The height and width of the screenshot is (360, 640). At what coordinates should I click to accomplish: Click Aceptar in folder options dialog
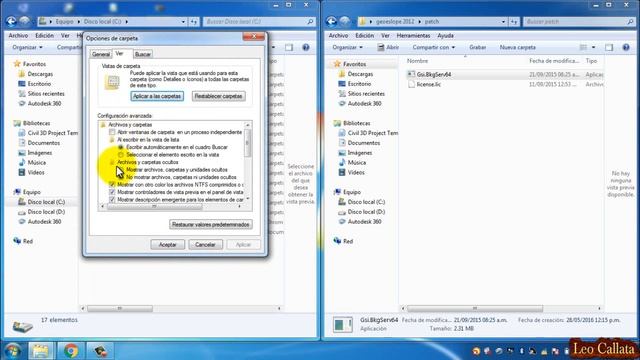[167, 244]
